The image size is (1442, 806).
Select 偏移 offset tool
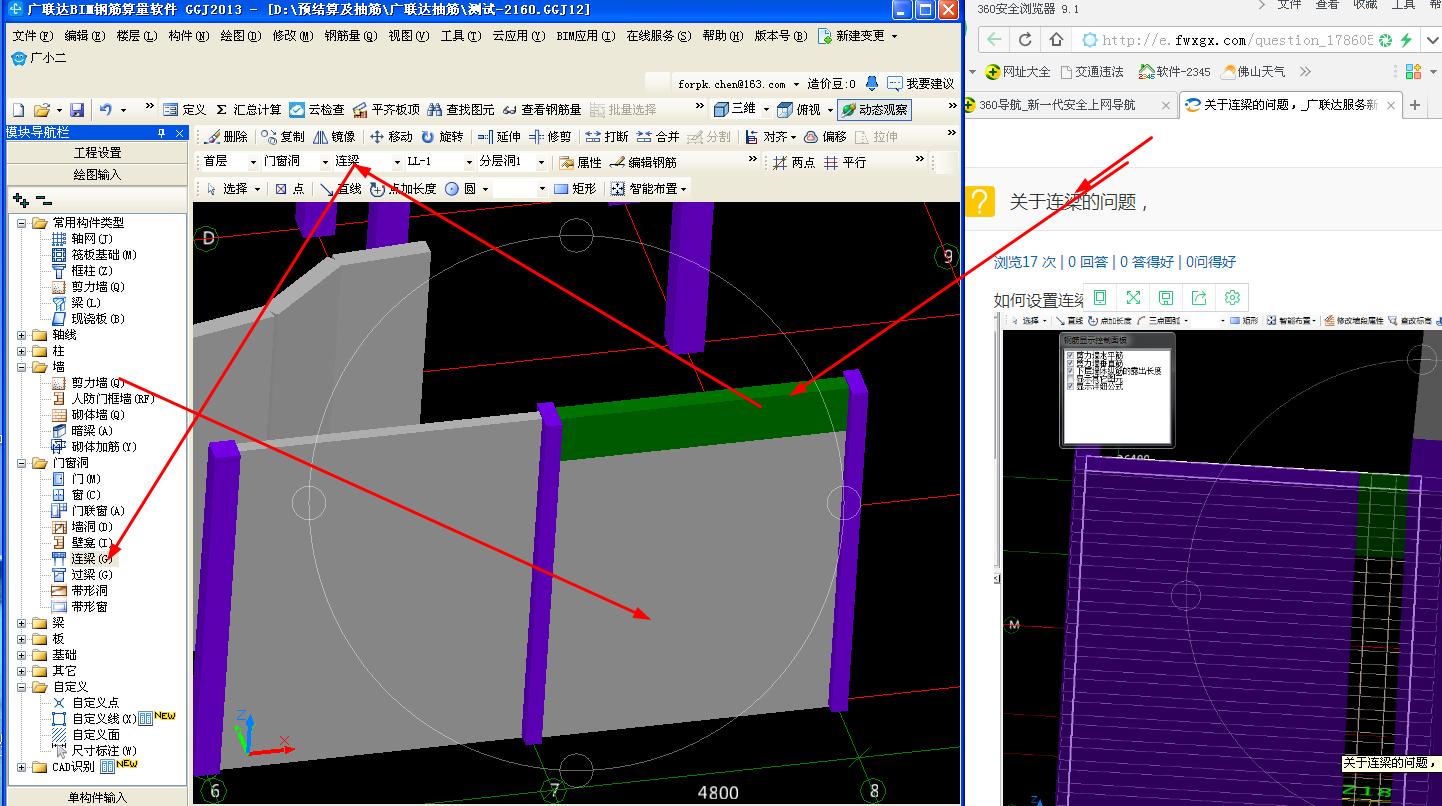tap(826, 137)
